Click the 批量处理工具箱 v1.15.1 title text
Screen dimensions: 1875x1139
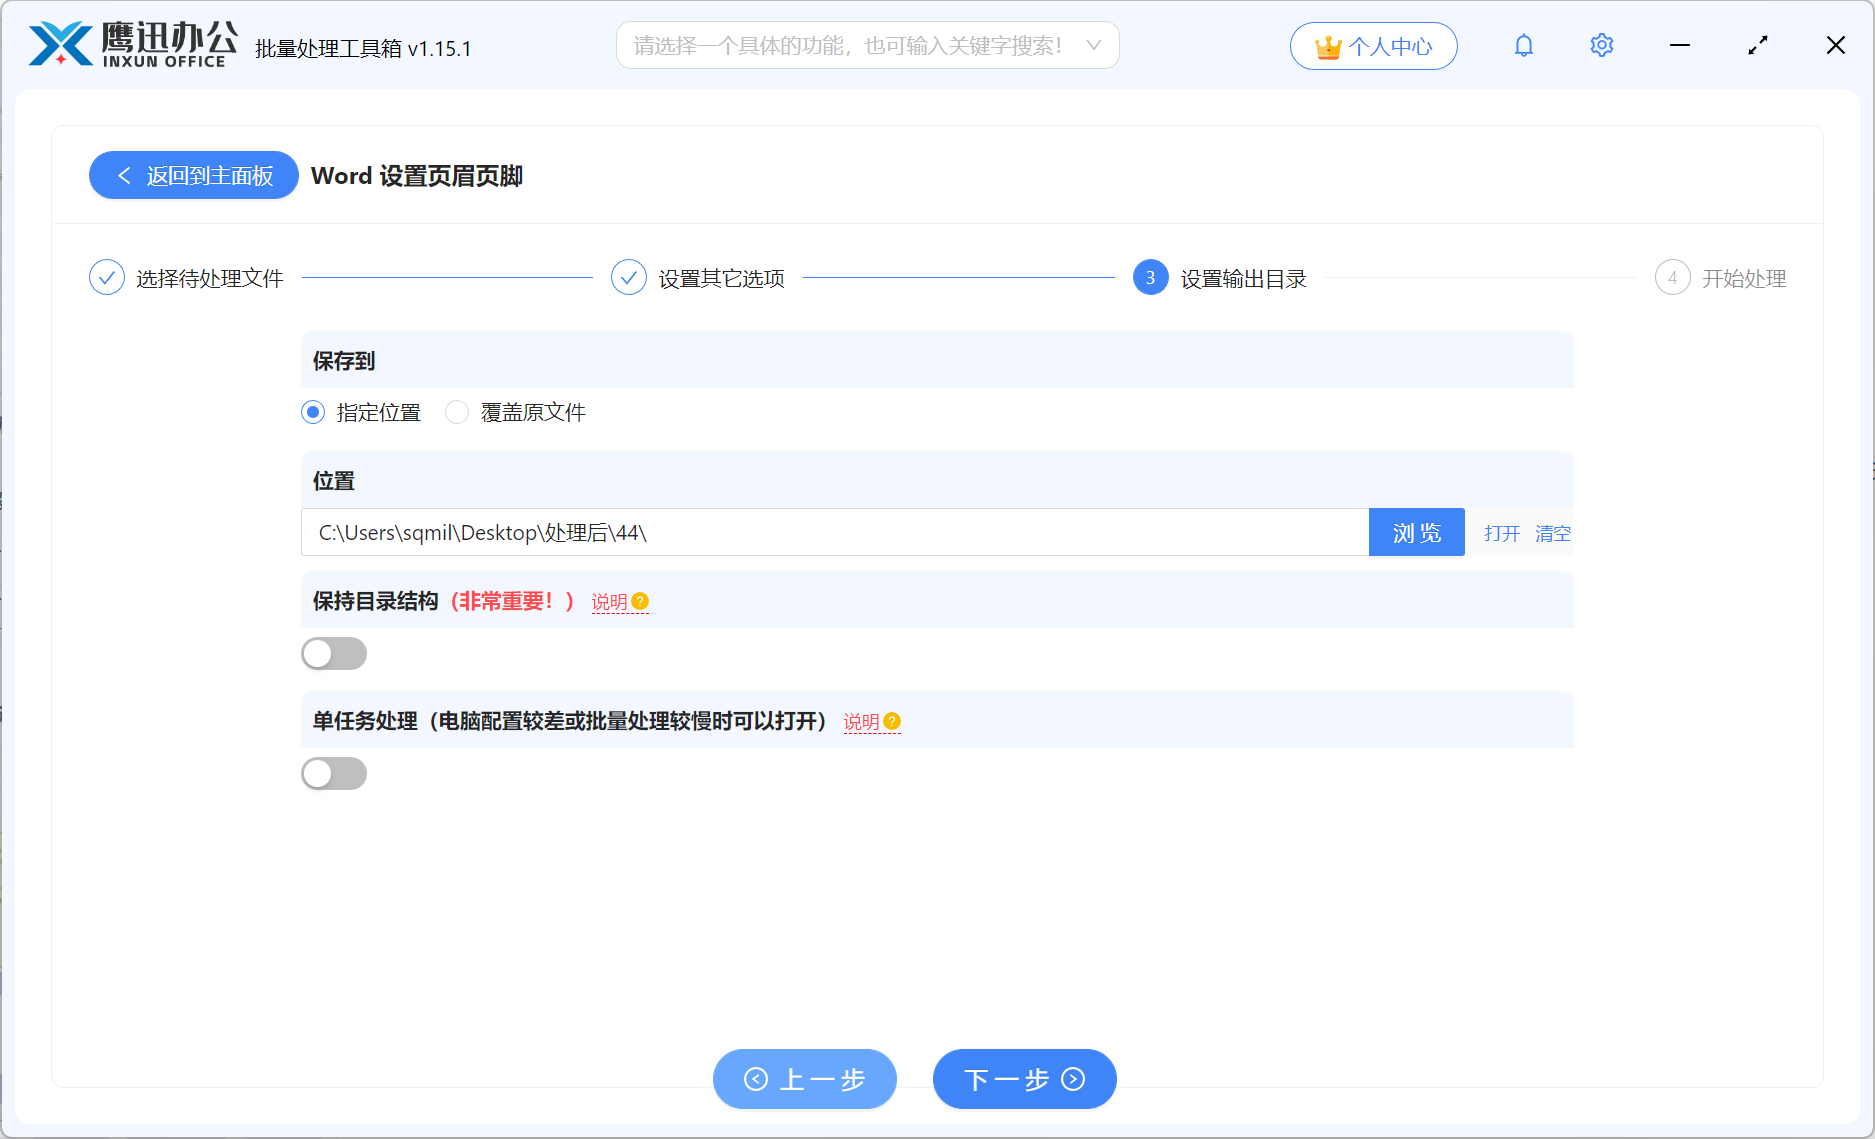point(363,48)
